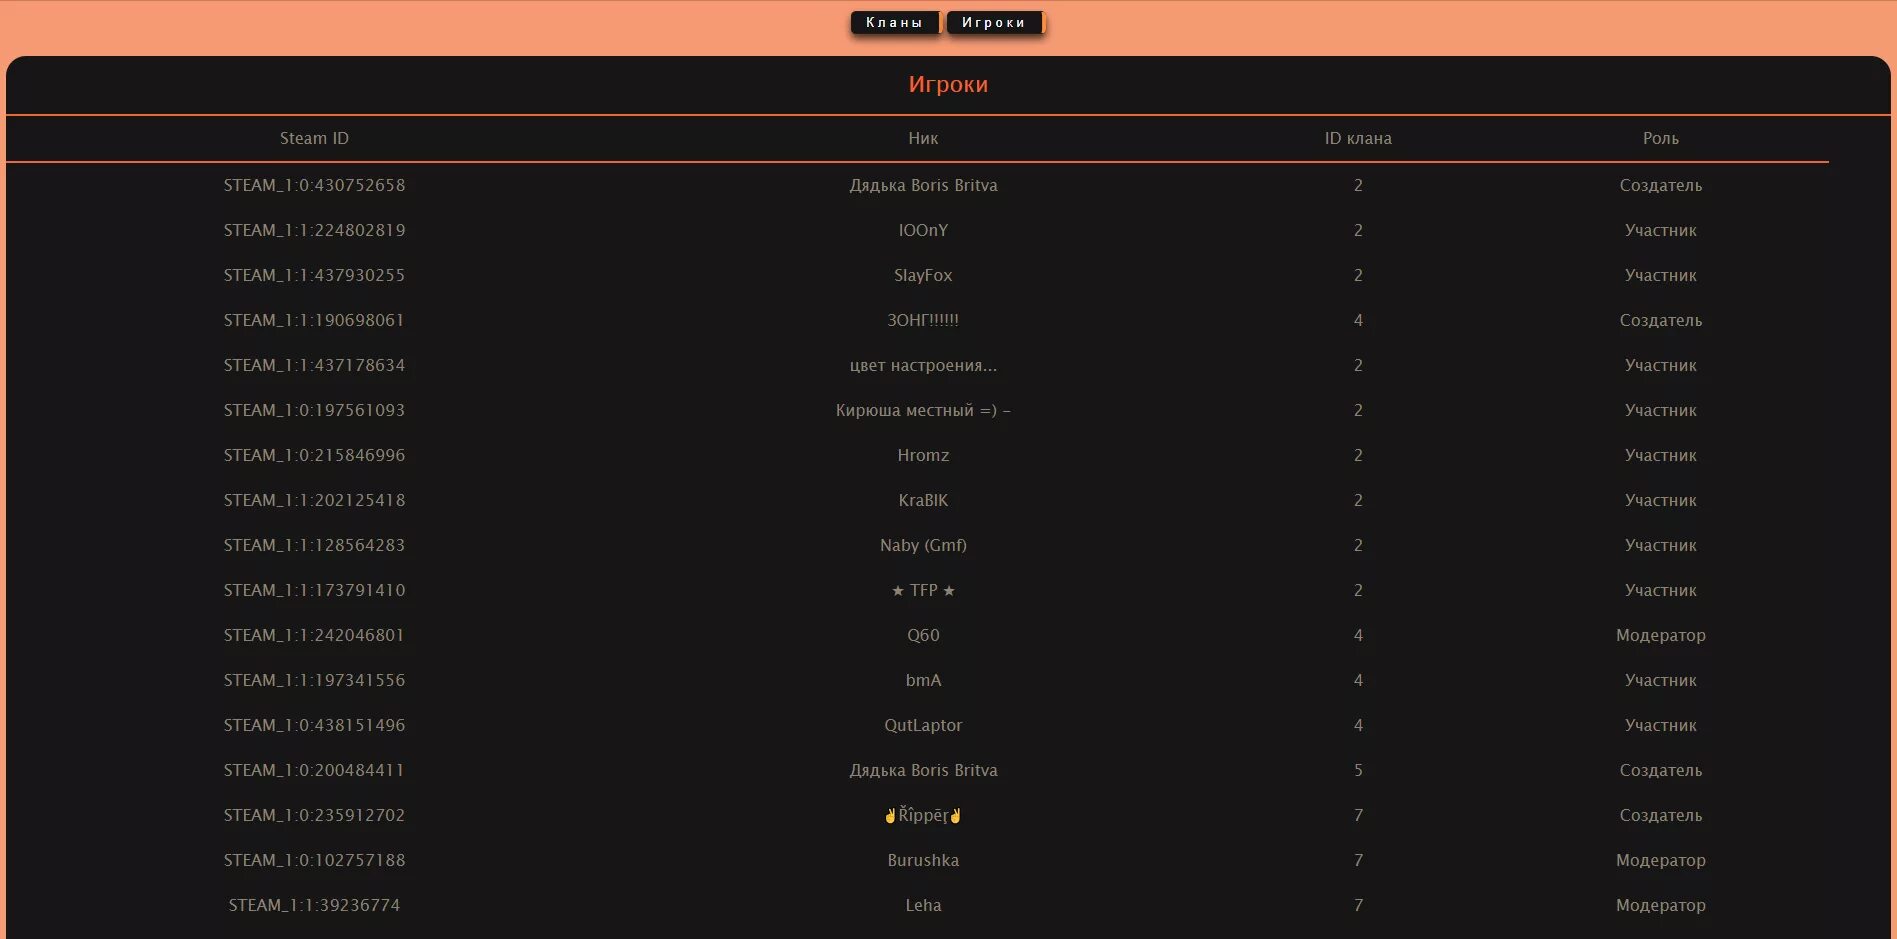1897x939 pixels.
Task: Open the Кланы tab
Action: [894, 23]
